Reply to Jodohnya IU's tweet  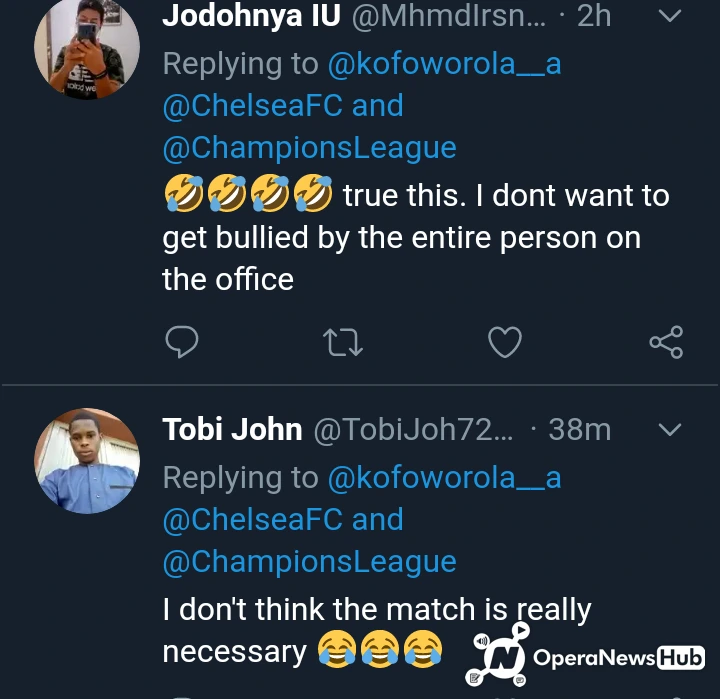181,342
